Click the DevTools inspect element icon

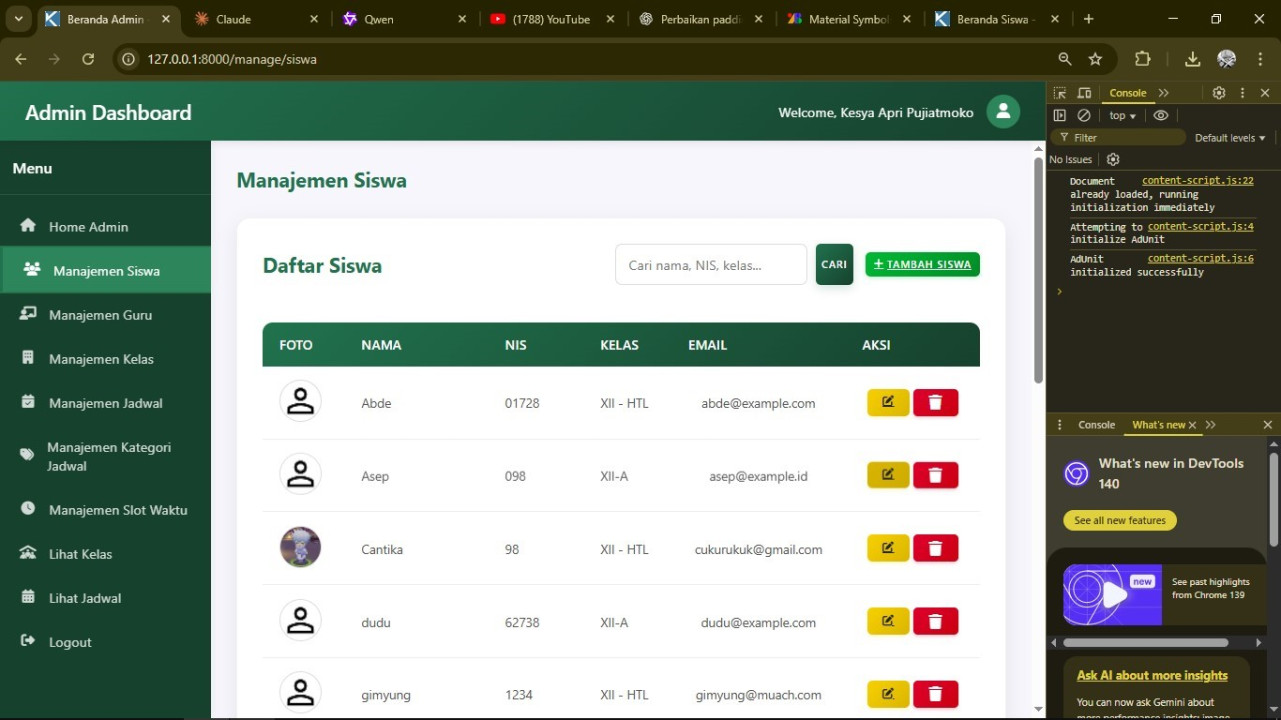1060,93
